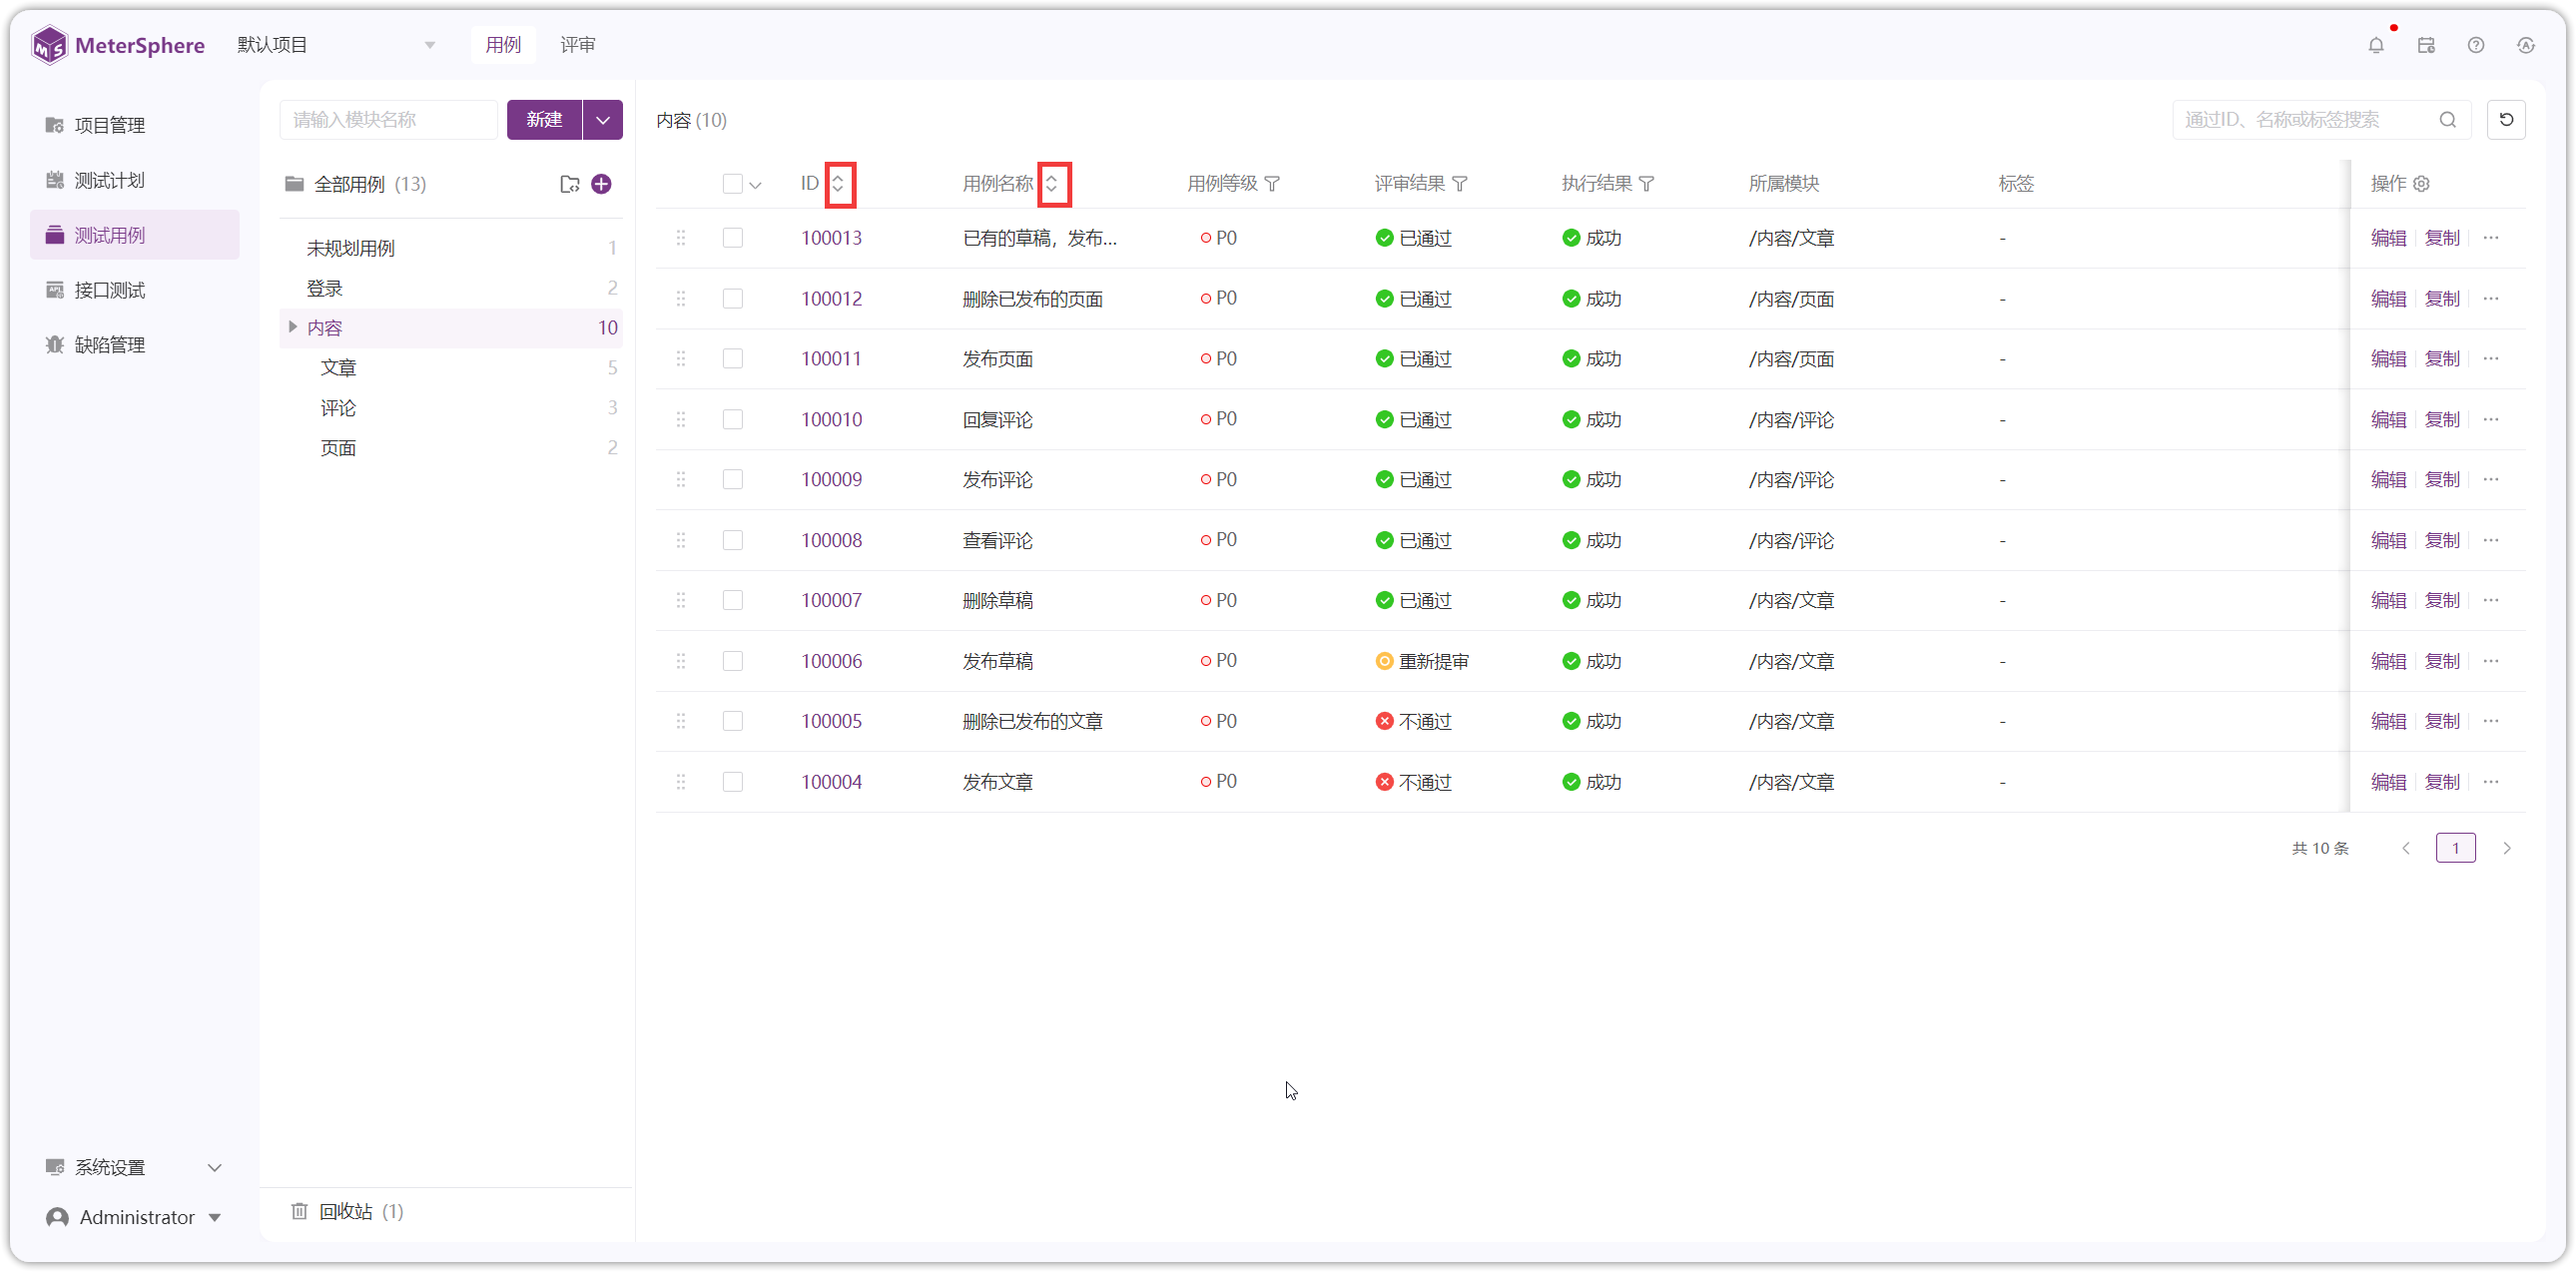Click the module name input field
Image resolution: width=2576 pixels, height=1272 pixels.
[388, 120]
